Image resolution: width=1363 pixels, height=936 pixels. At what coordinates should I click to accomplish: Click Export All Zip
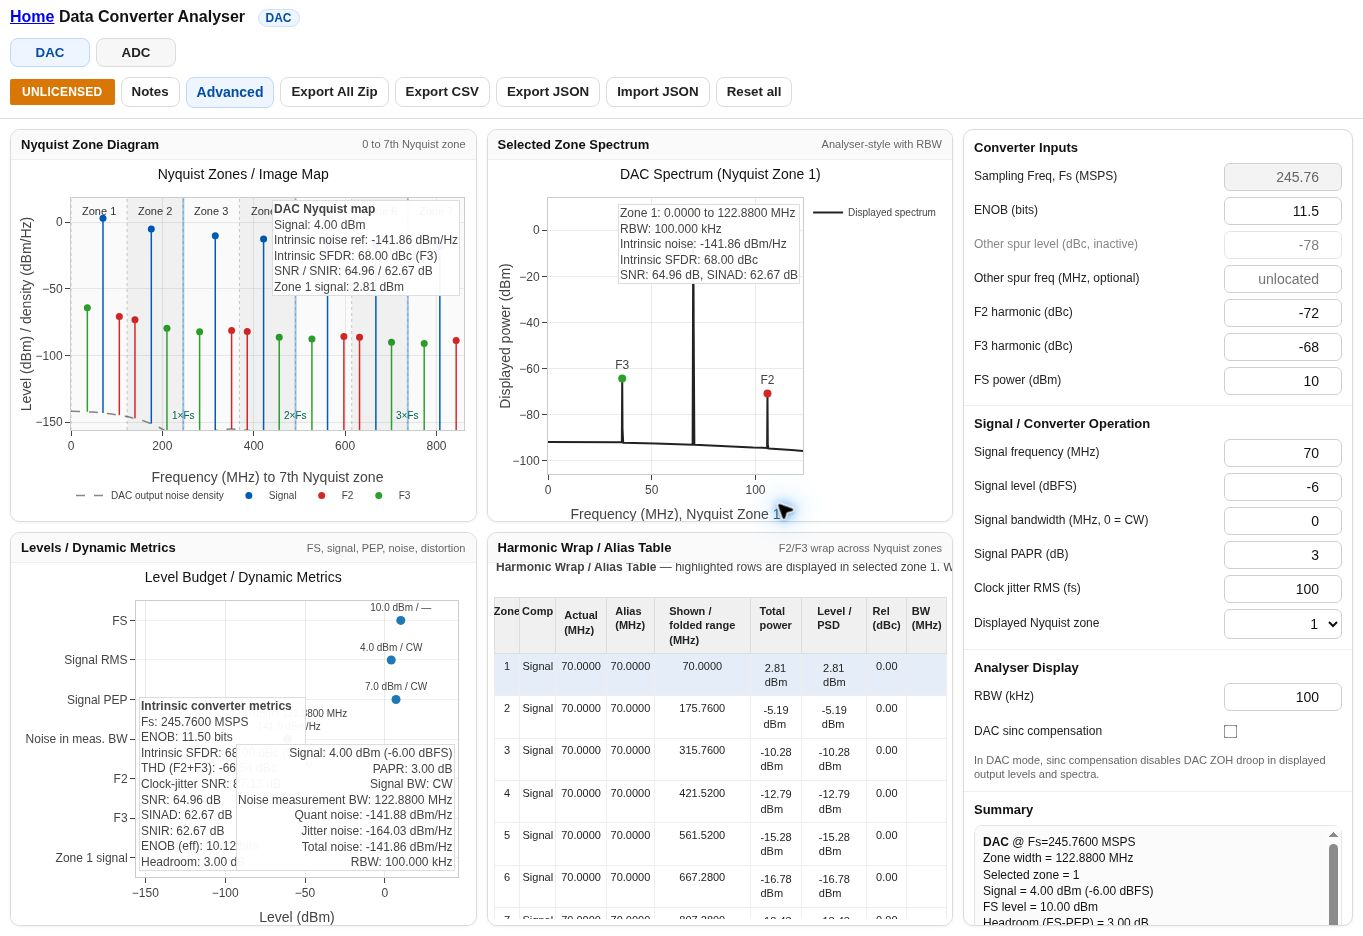[334, 92]
